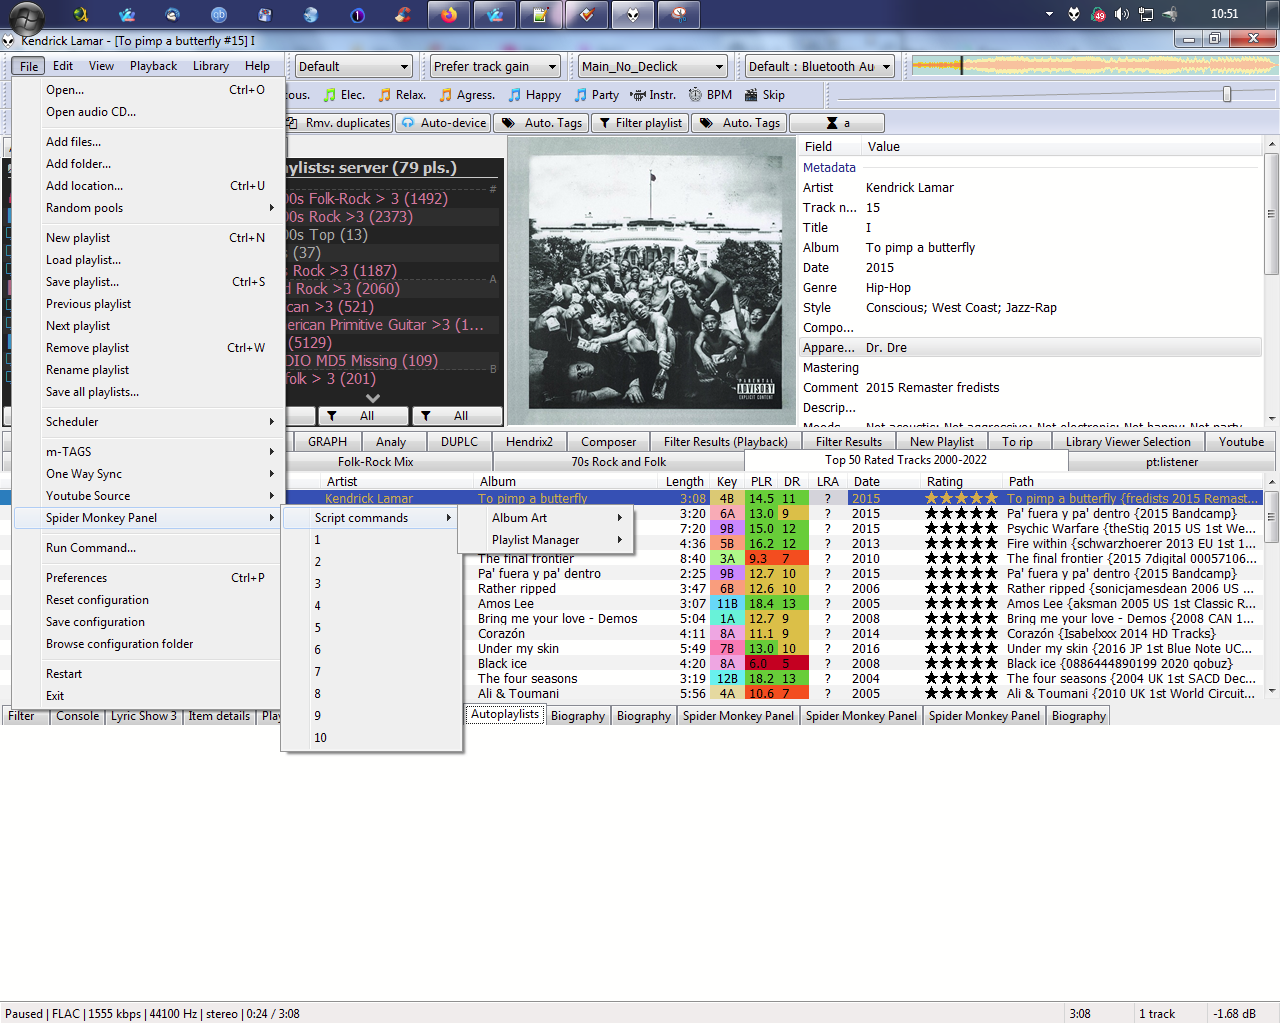The image size is (1280, 1024).
Task: Open the Edit menu
Action: tap(63, 66)
